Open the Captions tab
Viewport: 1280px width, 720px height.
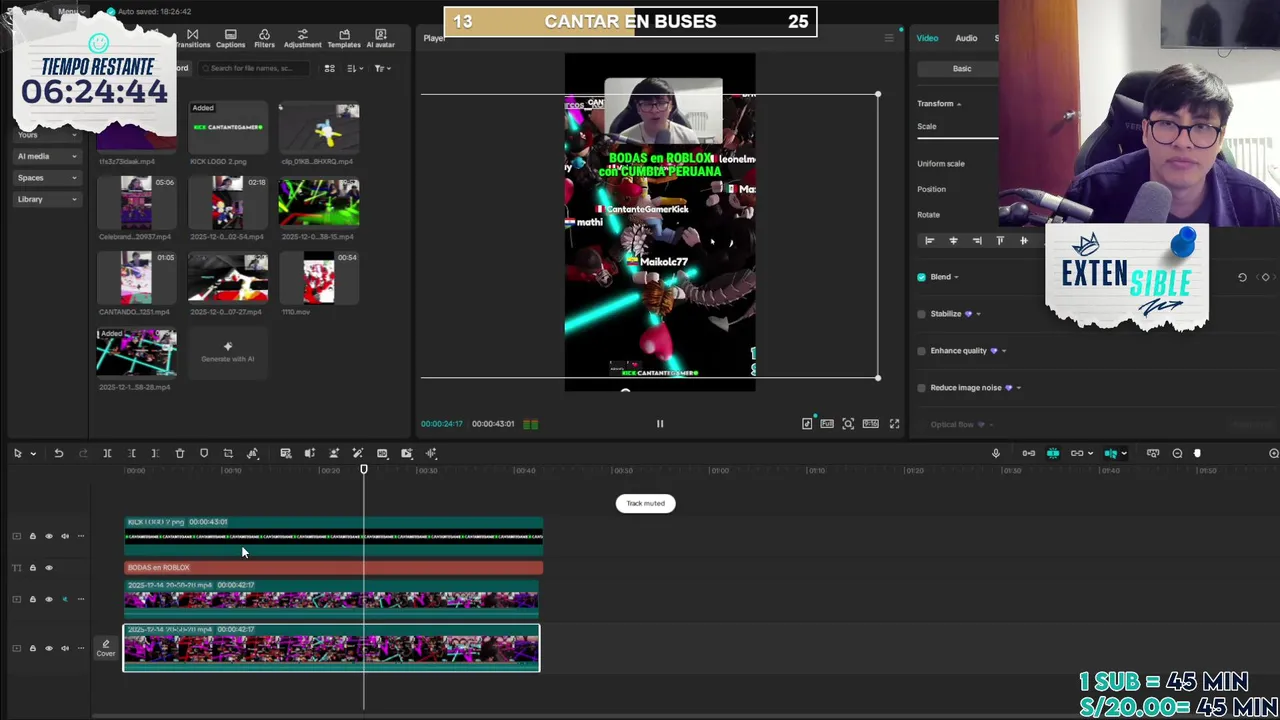click(230, 38)
